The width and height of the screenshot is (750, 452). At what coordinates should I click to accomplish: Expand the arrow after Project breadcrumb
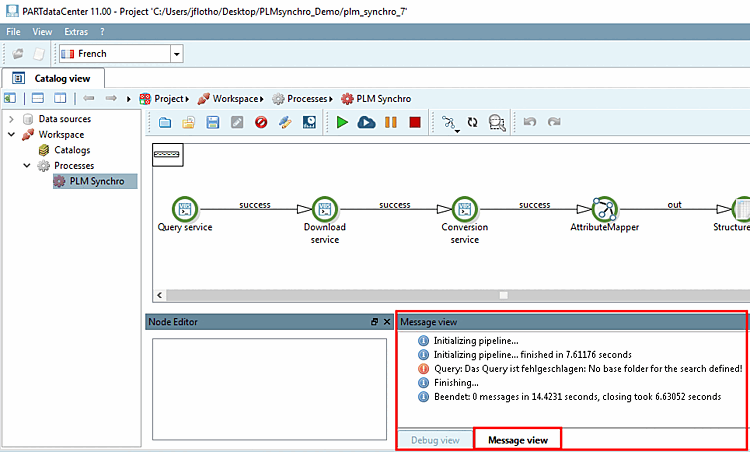point(187,99)
